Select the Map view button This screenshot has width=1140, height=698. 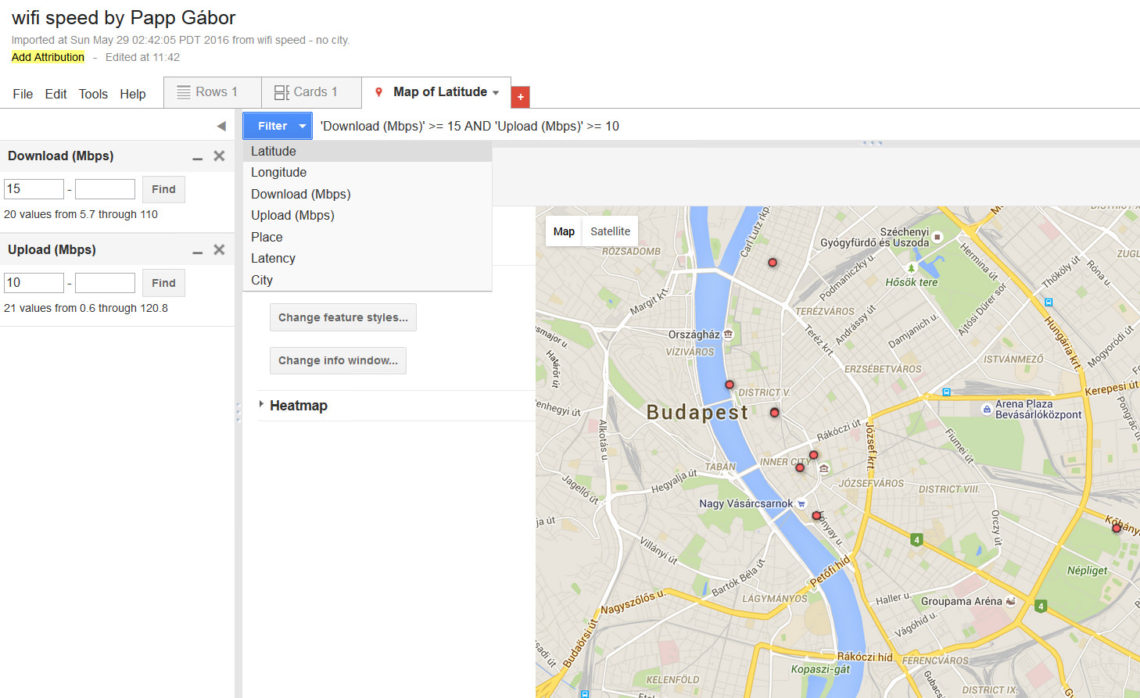[x=563, y=231]
